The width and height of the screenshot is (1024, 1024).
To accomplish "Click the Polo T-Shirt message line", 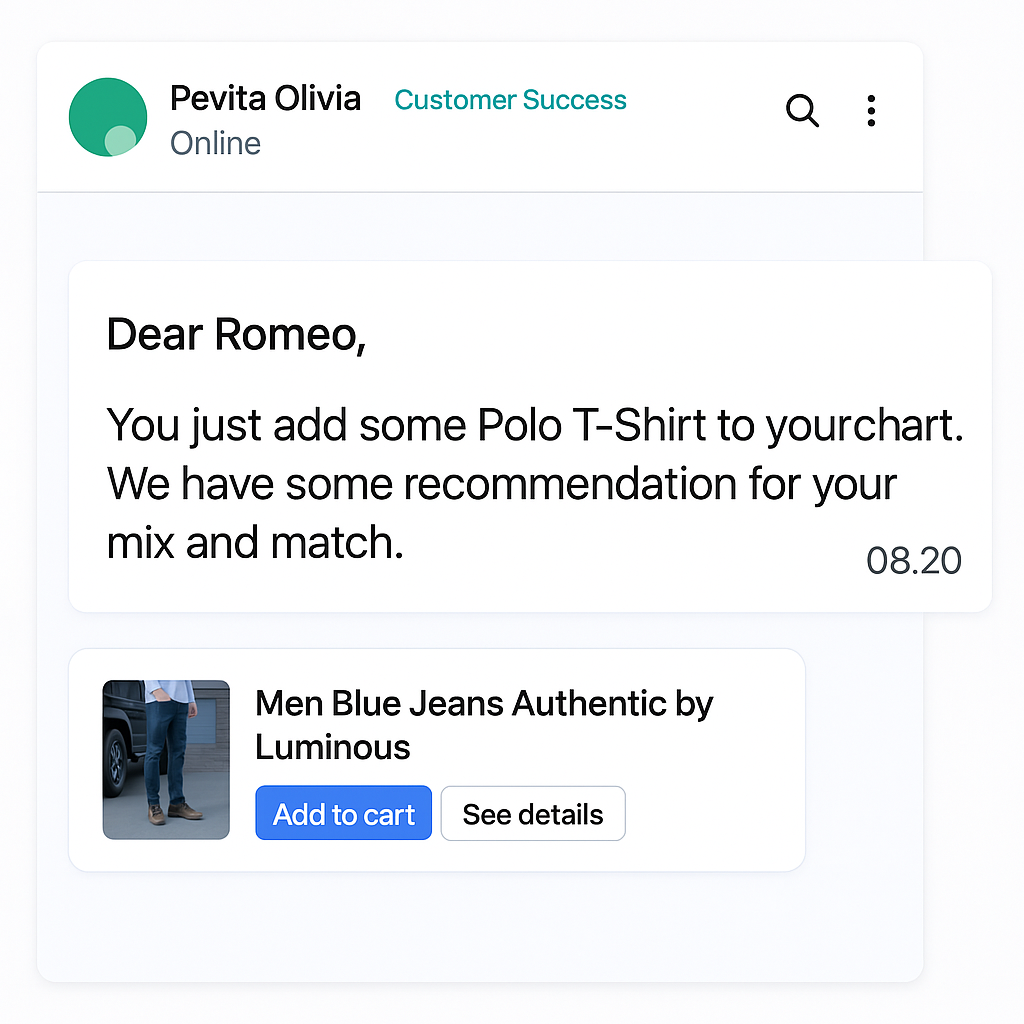I will coord(534,426).
